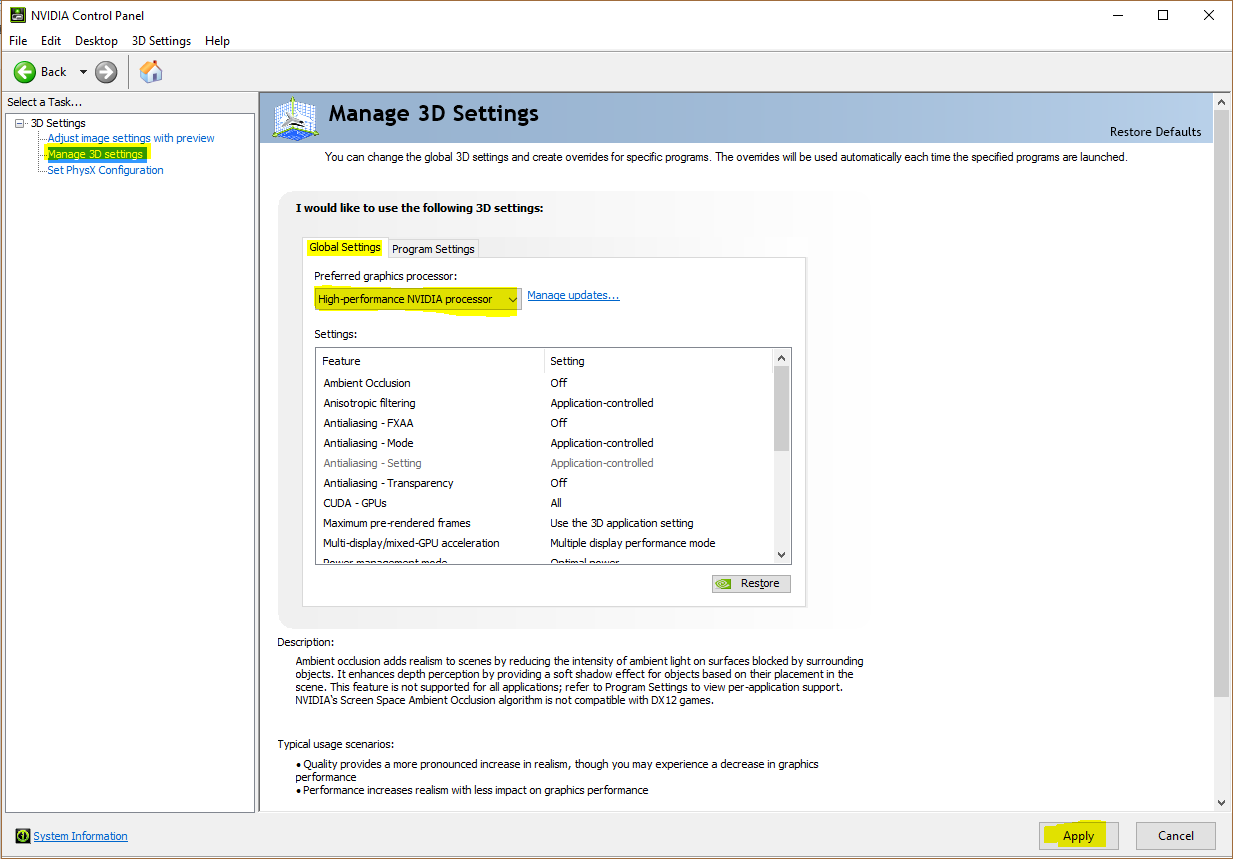Click the Apply button
1233x859 pixels.
point(1078,836)
